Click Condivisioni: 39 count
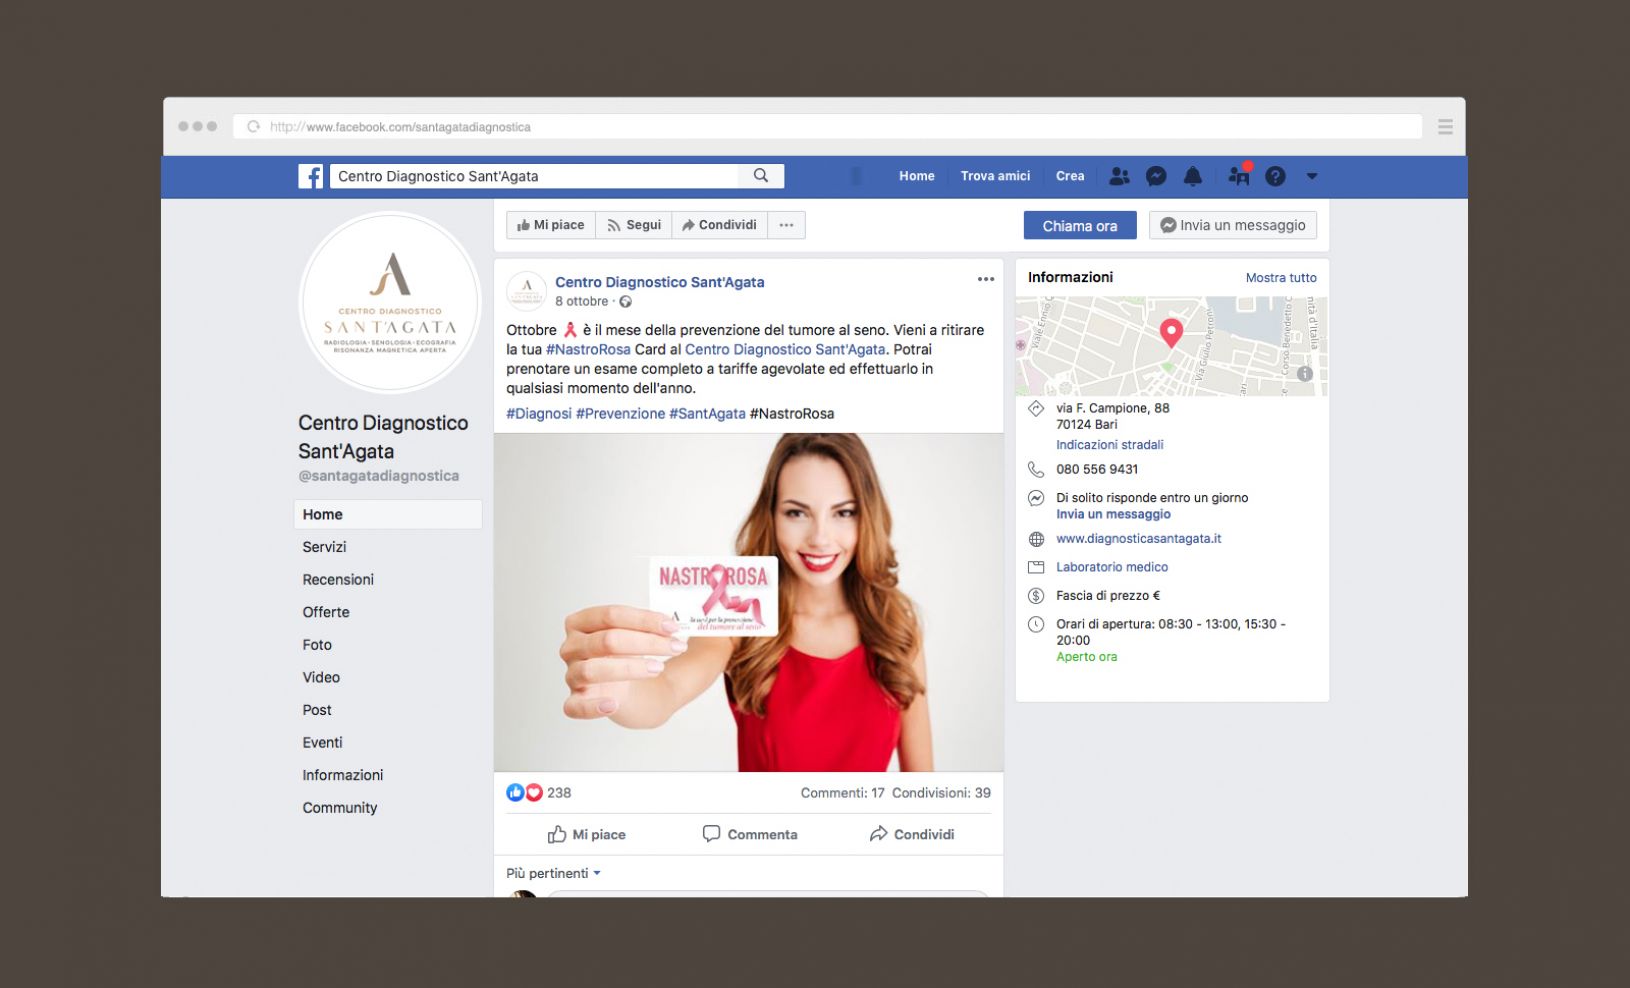The width and height of the screenshot is (1630, 988). pos(941,793)
